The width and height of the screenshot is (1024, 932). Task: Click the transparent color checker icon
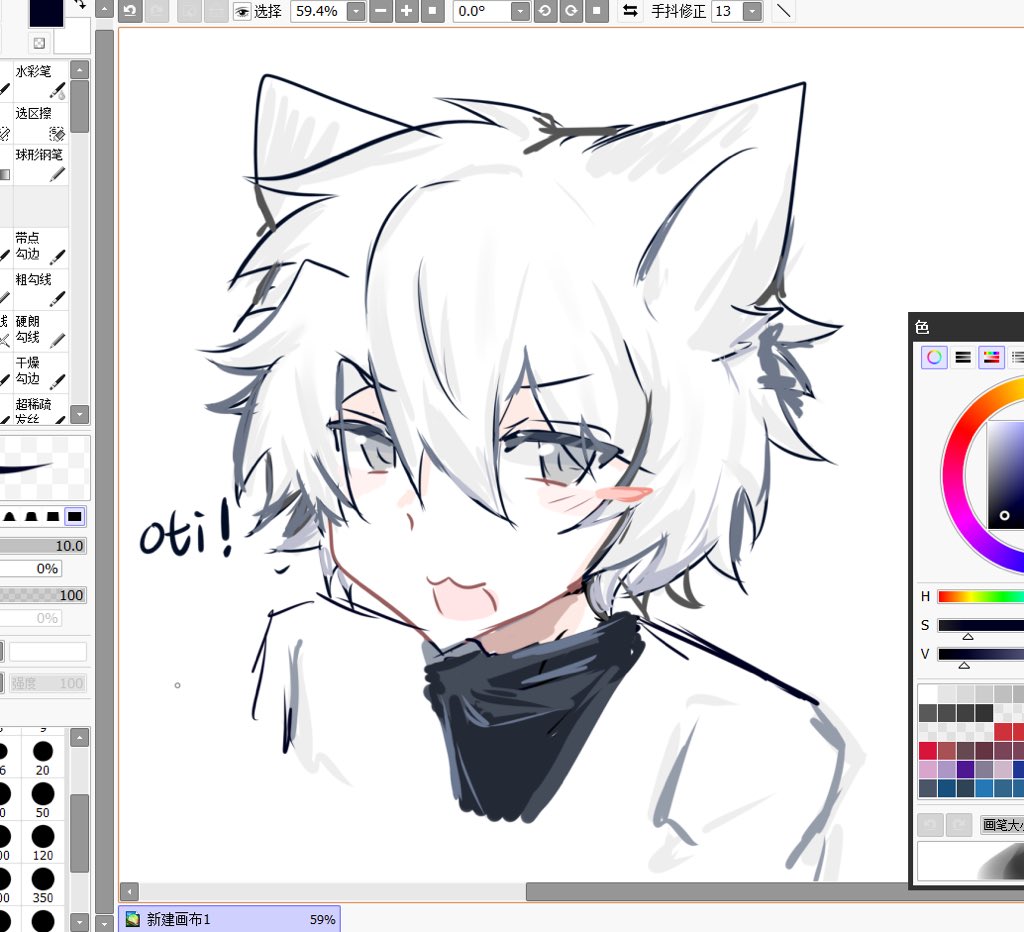click(x=39, y=43)
